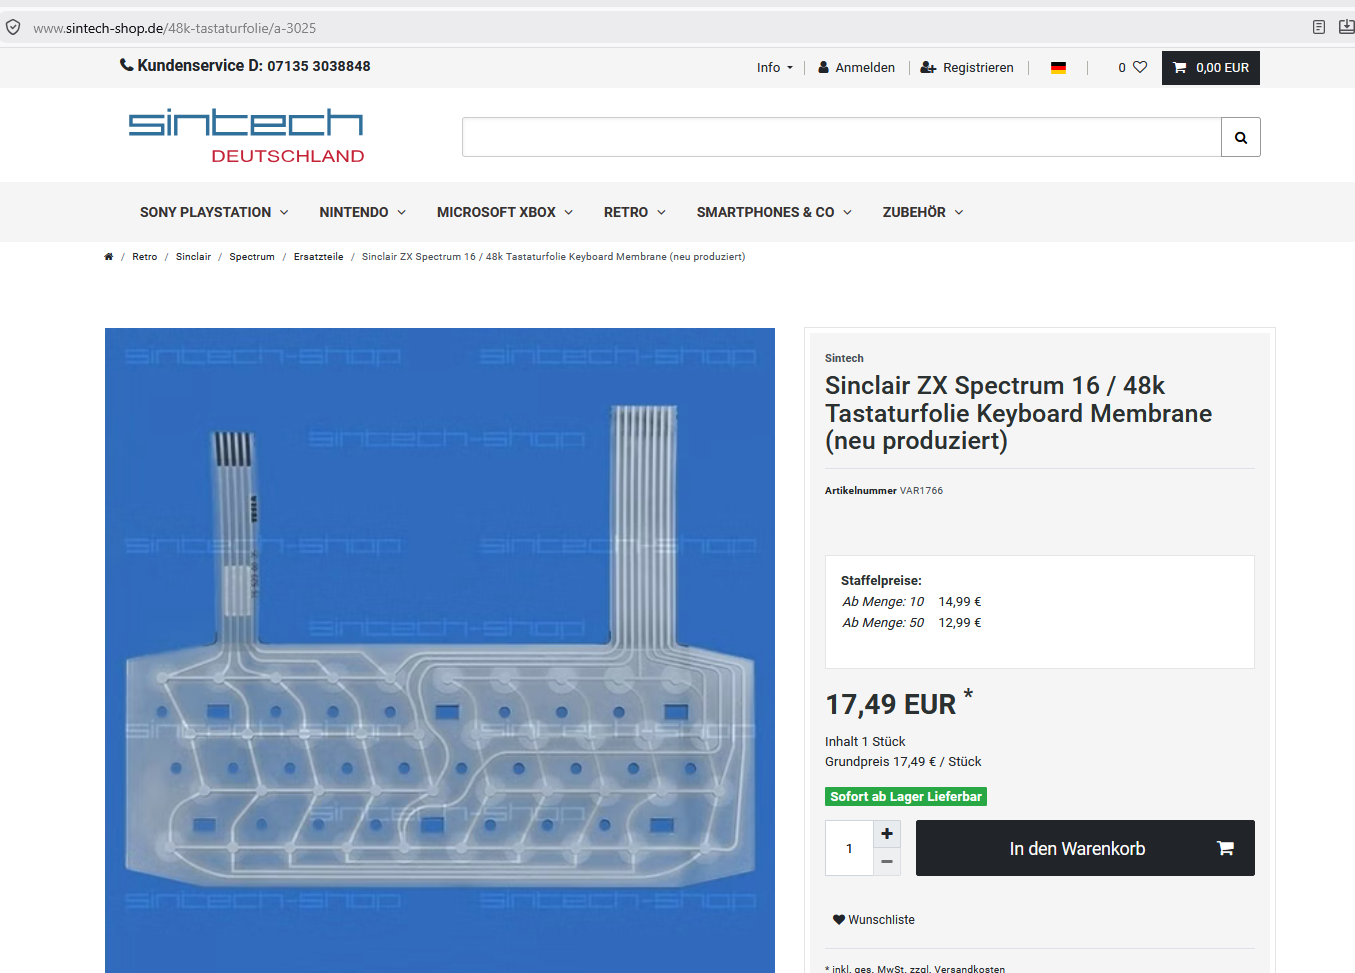Add item with In den Warenkorb button

point(1085,848)
